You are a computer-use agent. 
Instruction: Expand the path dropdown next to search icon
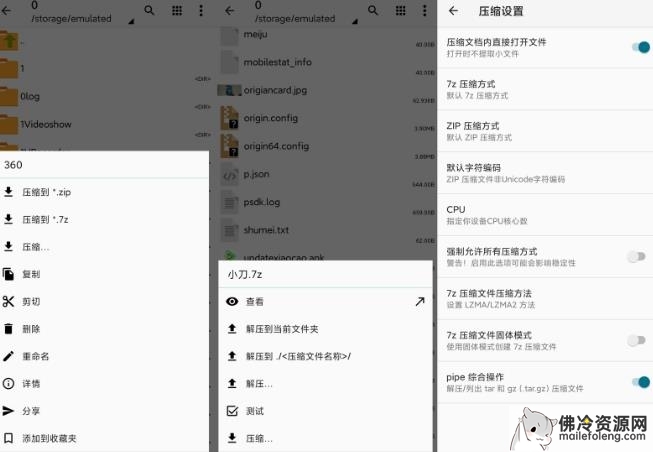pos(129,19)
